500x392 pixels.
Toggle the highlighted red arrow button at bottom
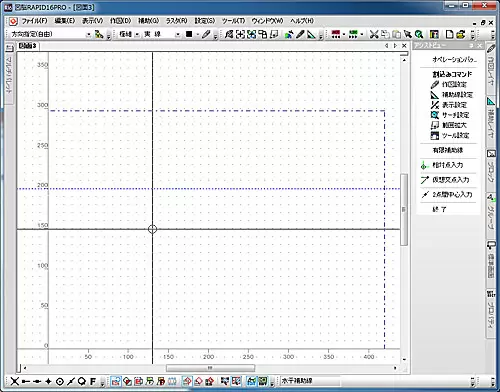[x=188, y=381]
